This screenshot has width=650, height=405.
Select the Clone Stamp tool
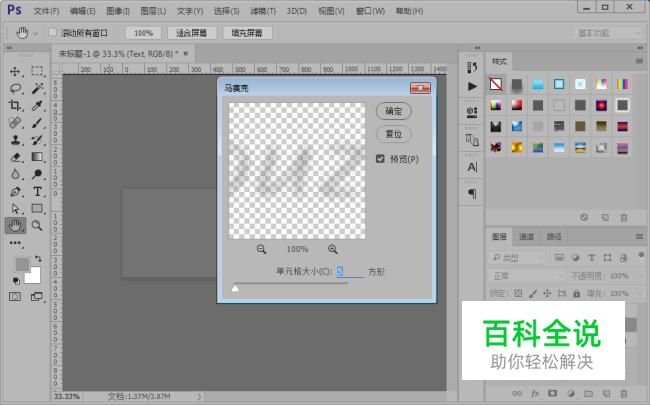[15, 140]
